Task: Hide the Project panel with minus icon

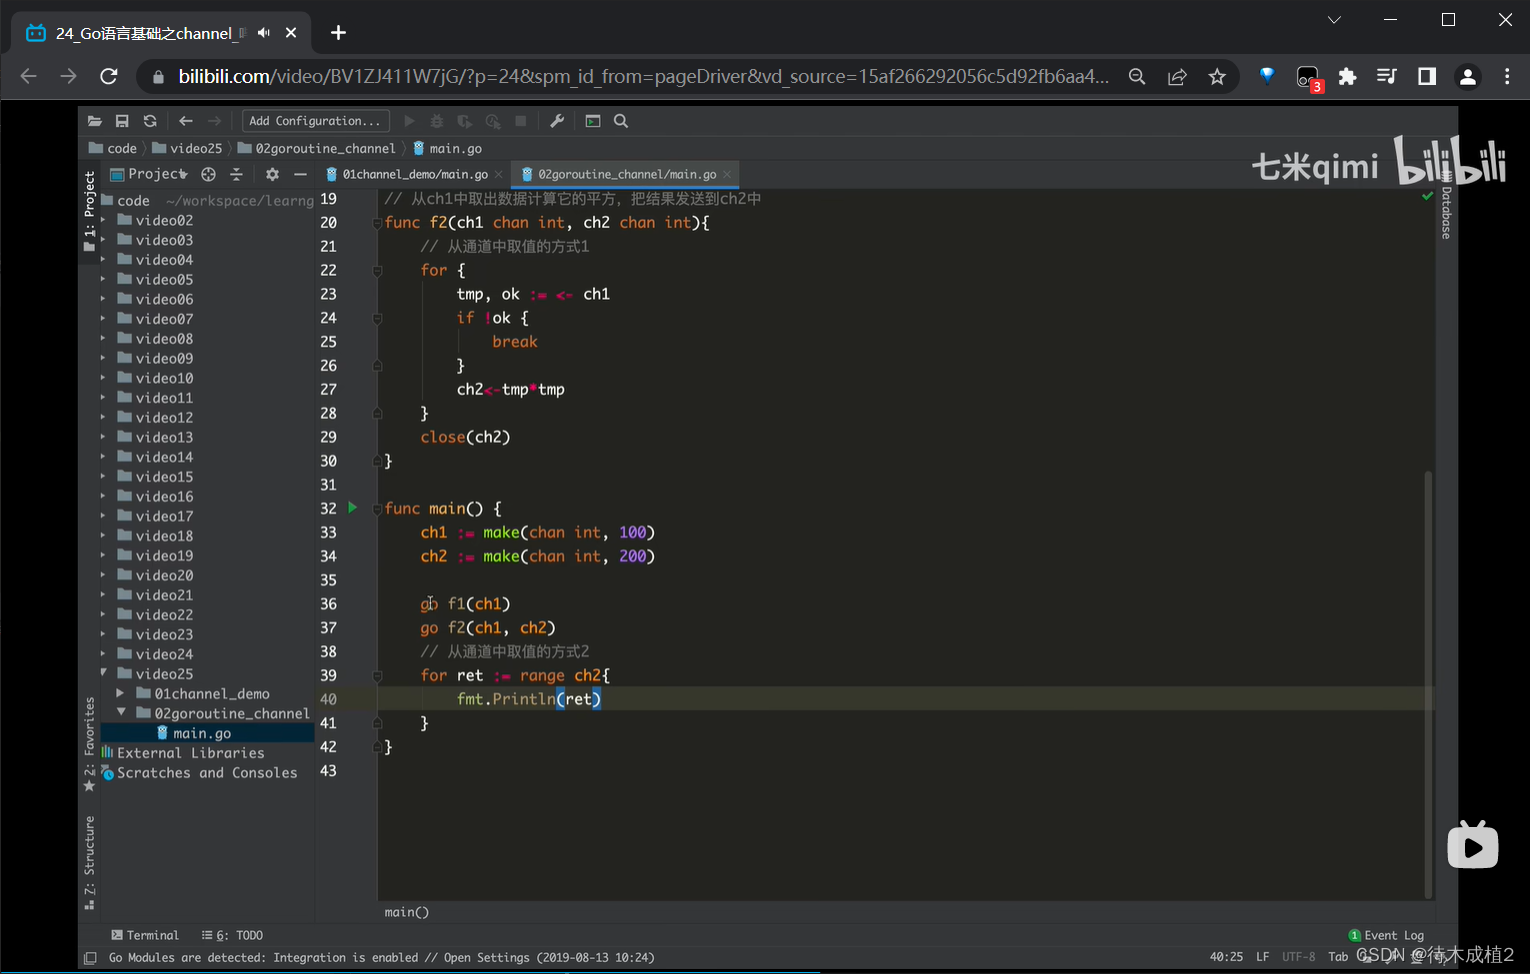Action: click(300, 174)
